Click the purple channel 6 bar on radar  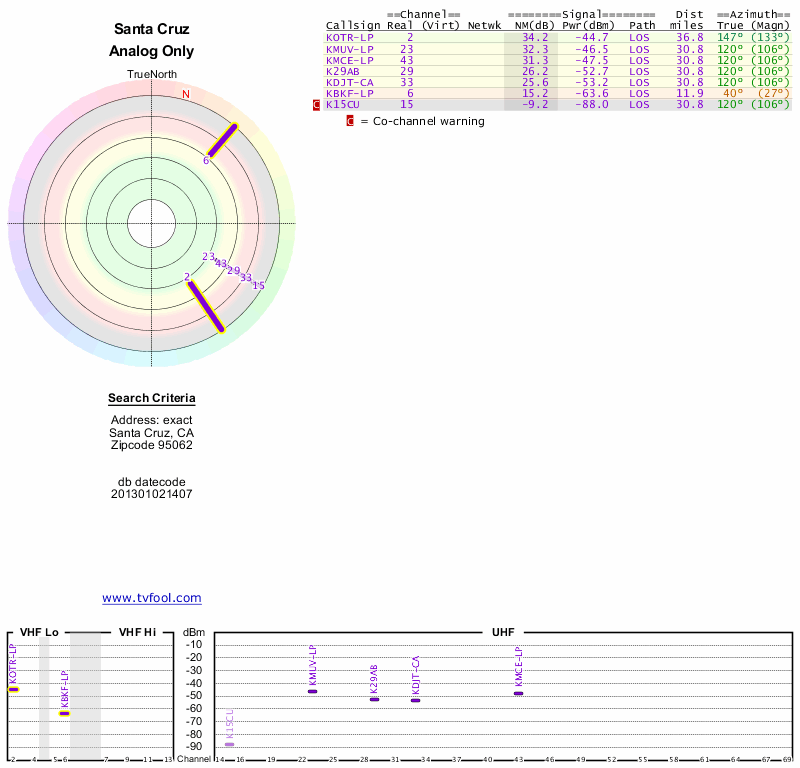click(222, 141)
